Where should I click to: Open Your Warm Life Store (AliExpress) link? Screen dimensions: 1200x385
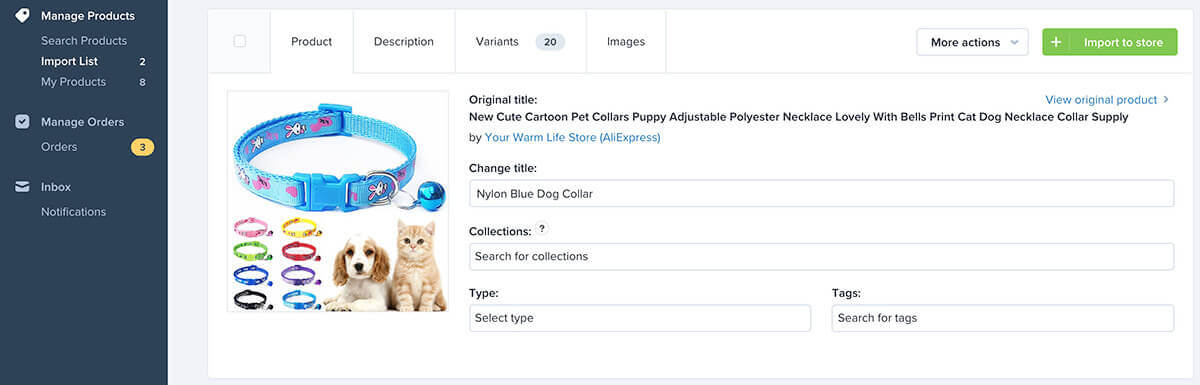pyautogui.click(x=573, y=138)
